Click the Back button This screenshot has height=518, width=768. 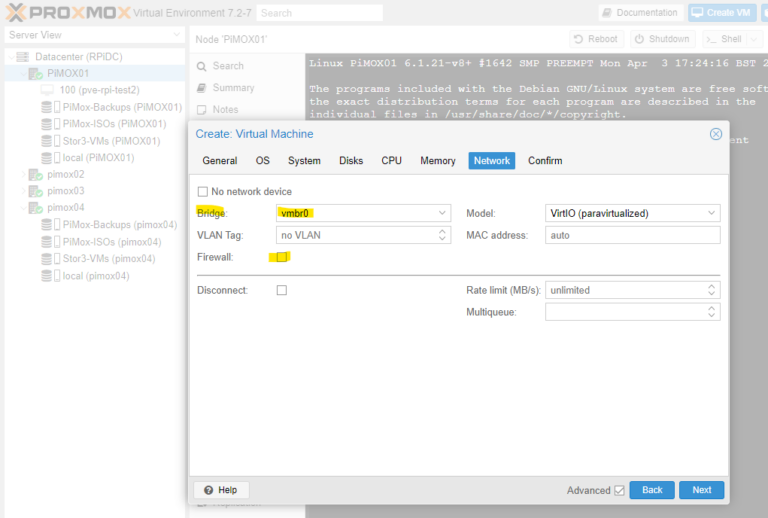pos(652,490)
